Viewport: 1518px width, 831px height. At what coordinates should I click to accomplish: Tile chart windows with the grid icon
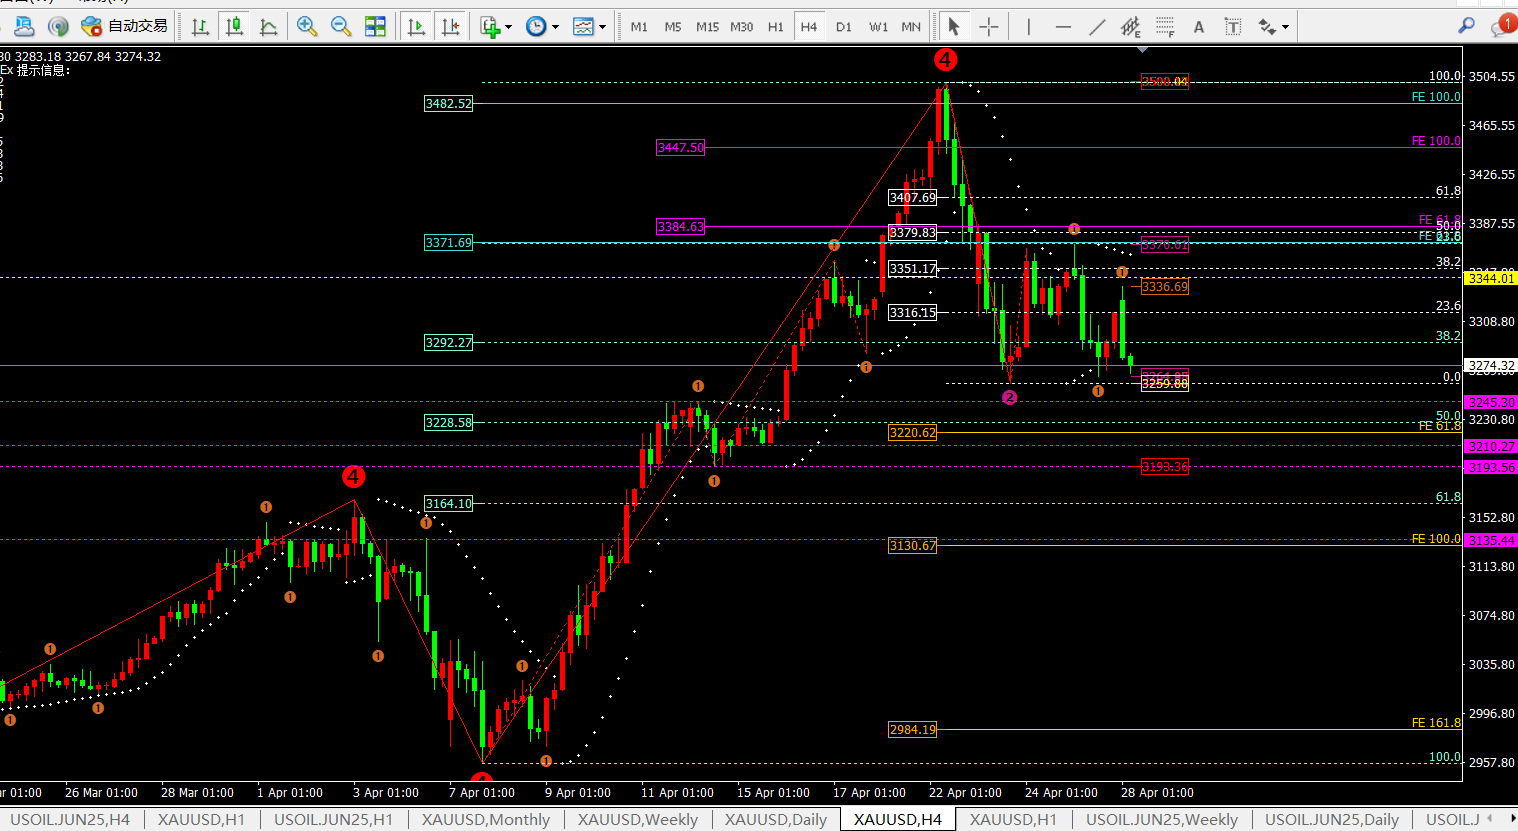(x=375, y=27)
